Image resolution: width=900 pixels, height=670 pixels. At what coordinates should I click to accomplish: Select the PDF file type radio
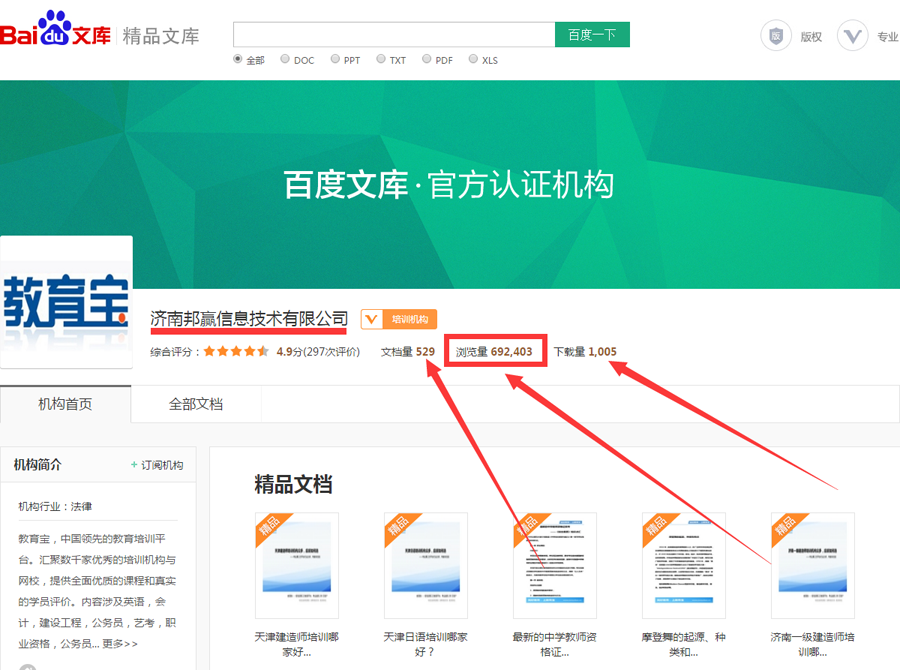[426, 59]
